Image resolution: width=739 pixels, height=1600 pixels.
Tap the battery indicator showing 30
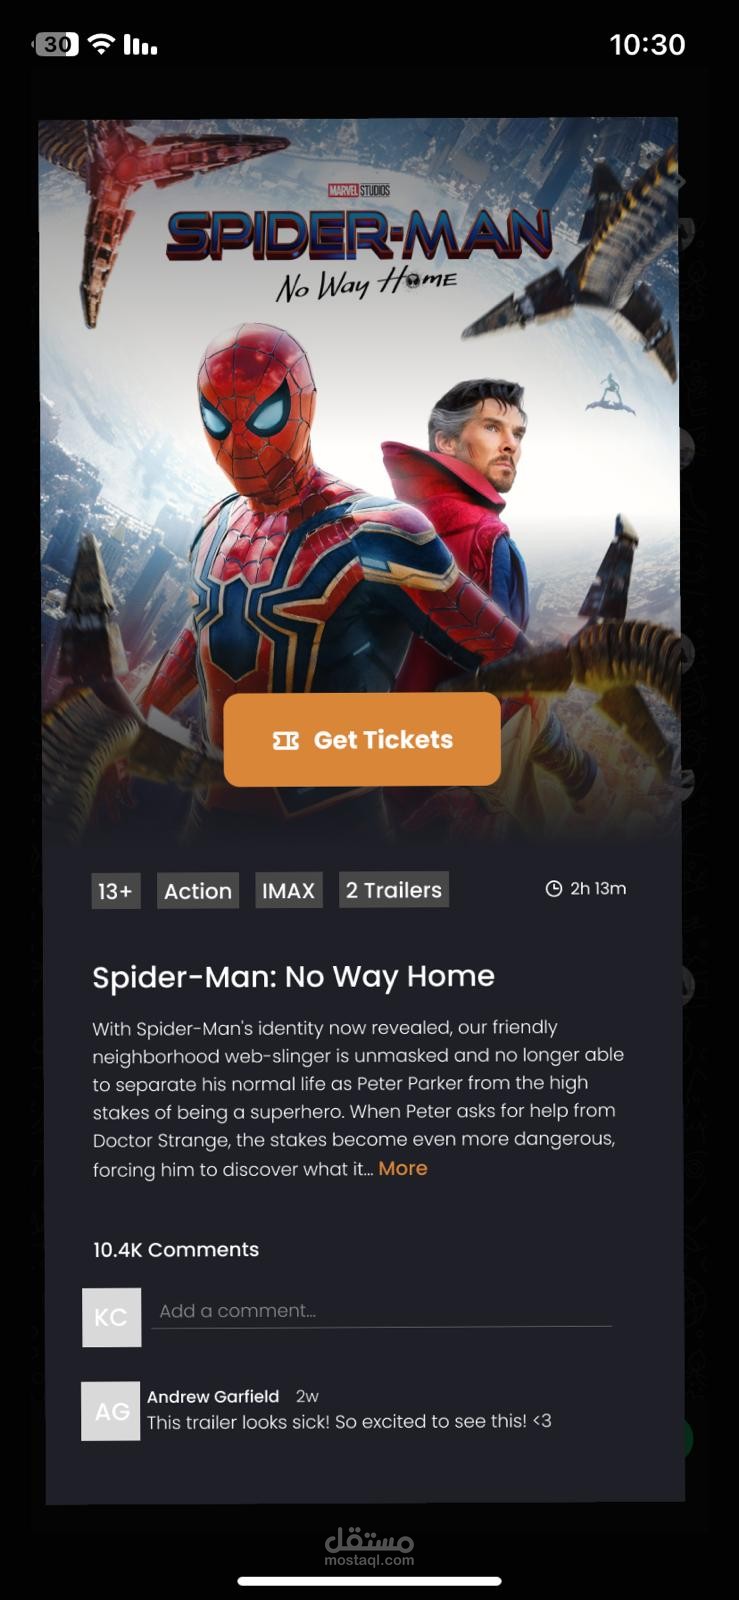point(57,44)
